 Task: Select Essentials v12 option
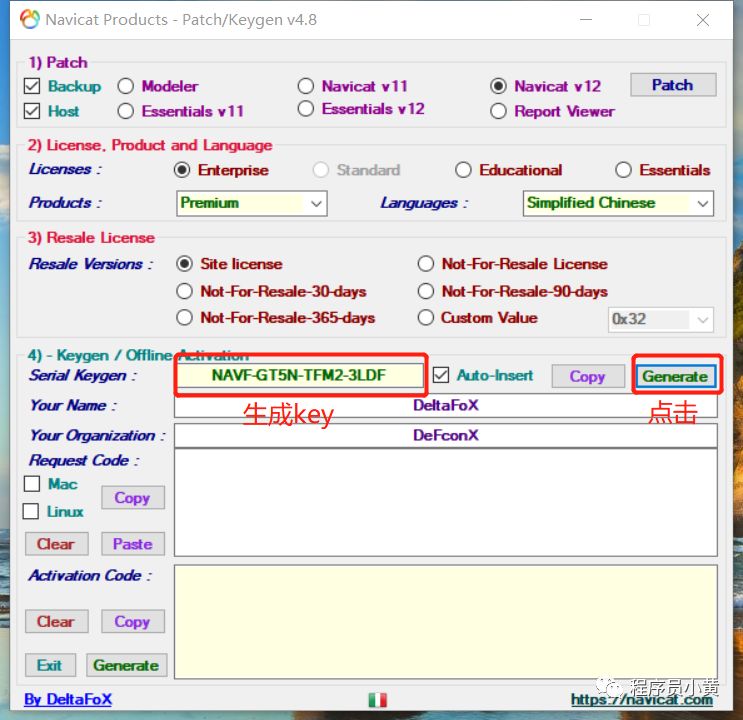point(306,109)
